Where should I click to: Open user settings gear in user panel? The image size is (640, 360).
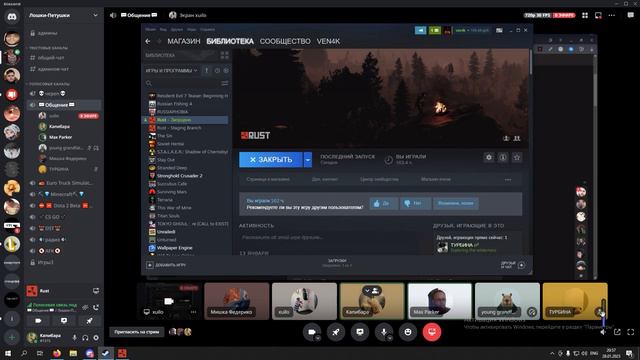pos(96,338)
